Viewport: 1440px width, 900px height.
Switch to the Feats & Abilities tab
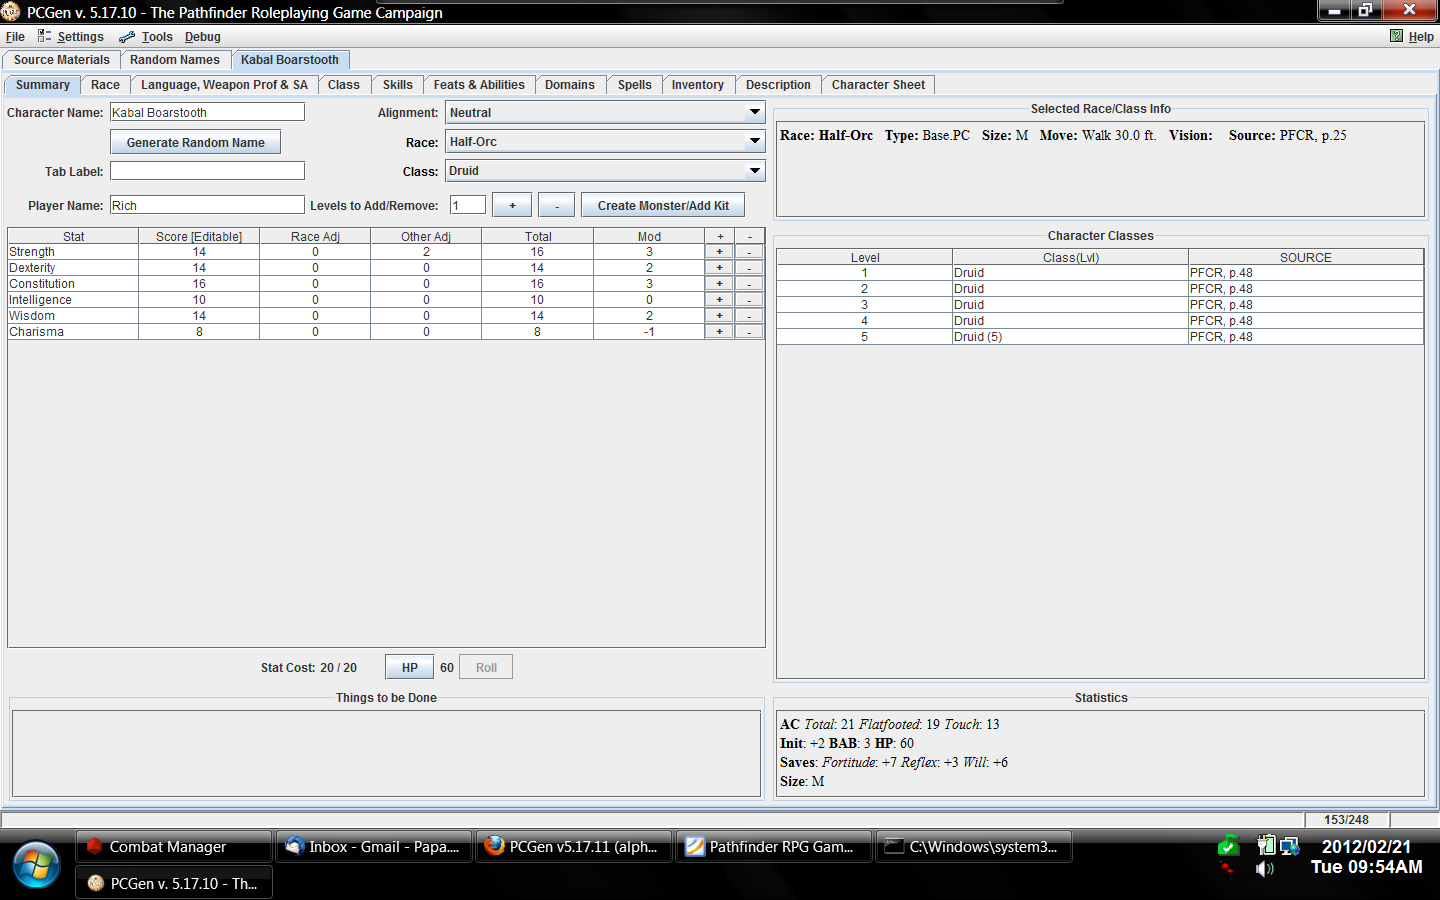pos(479,85)
